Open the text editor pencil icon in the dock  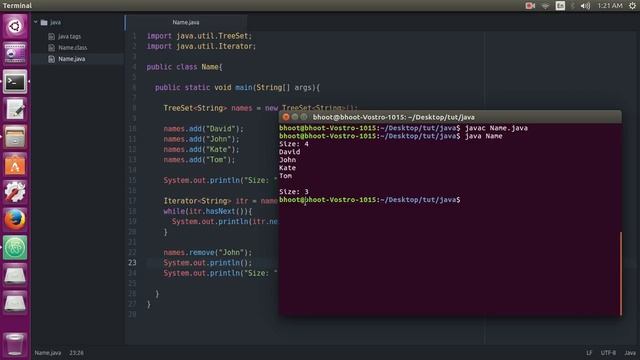15,109
